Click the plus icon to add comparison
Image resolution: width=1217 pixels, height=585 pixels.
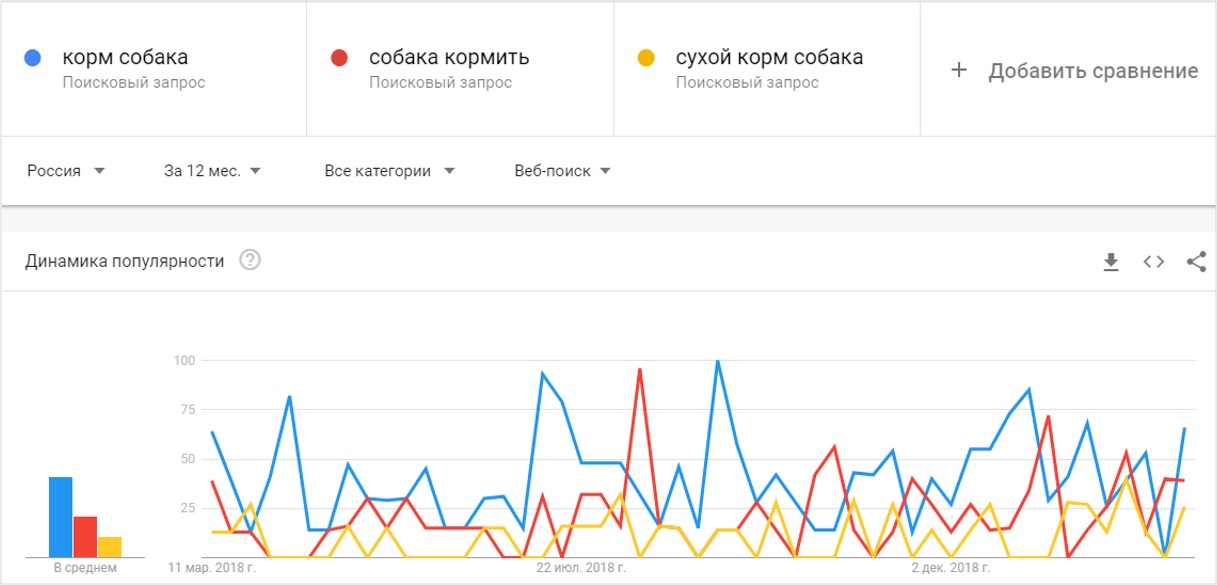[959, 70]
